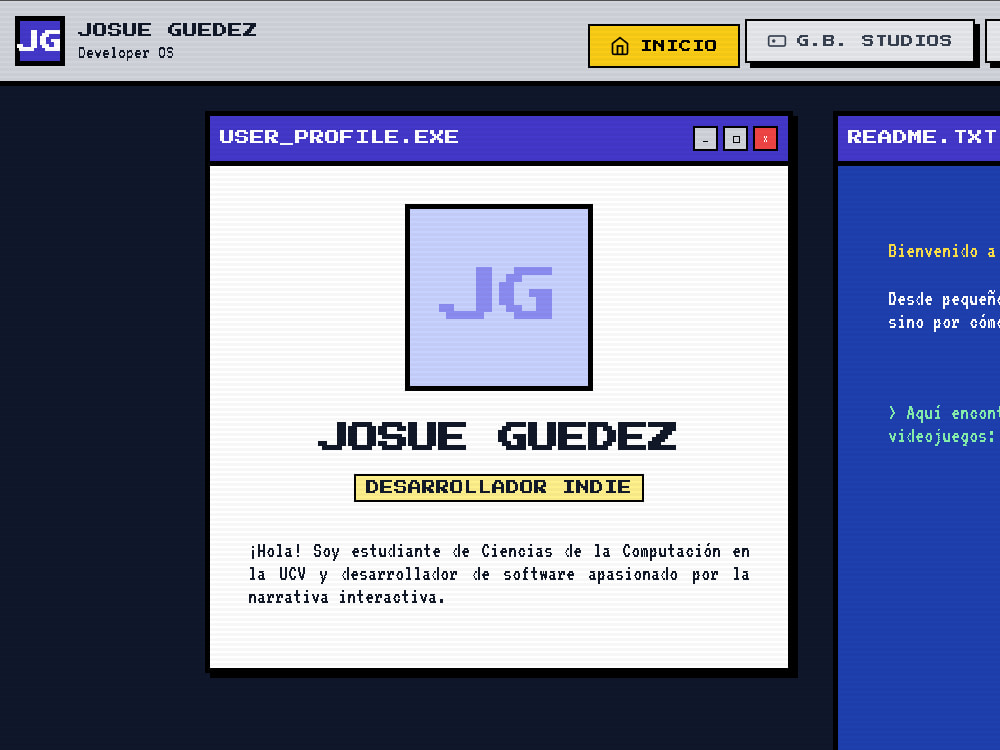Click the 'sino por cóm' line in README
Image resolution: width=1000 pixels, height=750 pixels.
click(x=944, y=323)
